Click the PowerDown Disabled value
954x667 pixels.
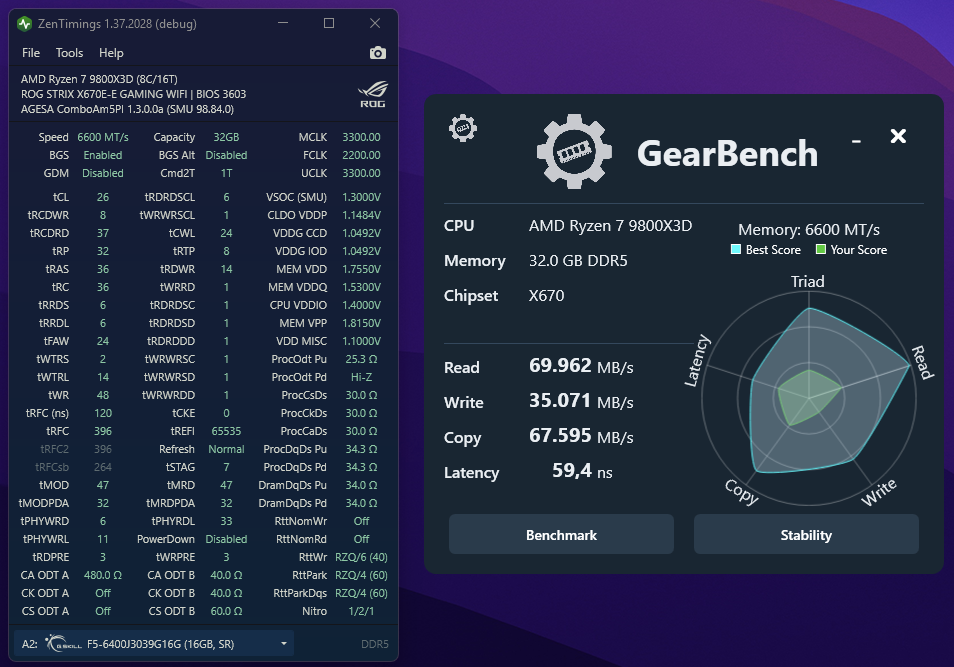tap(226, 539)
